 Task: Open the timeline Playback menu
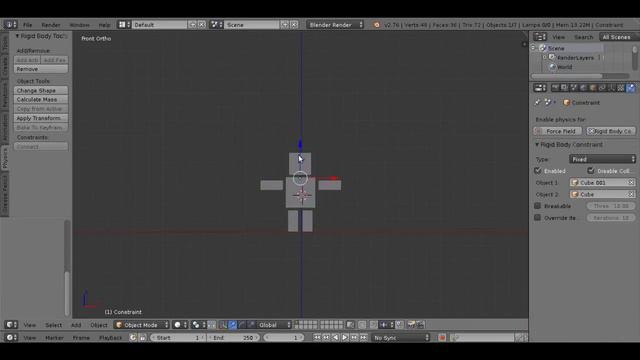tap(111, 338)
